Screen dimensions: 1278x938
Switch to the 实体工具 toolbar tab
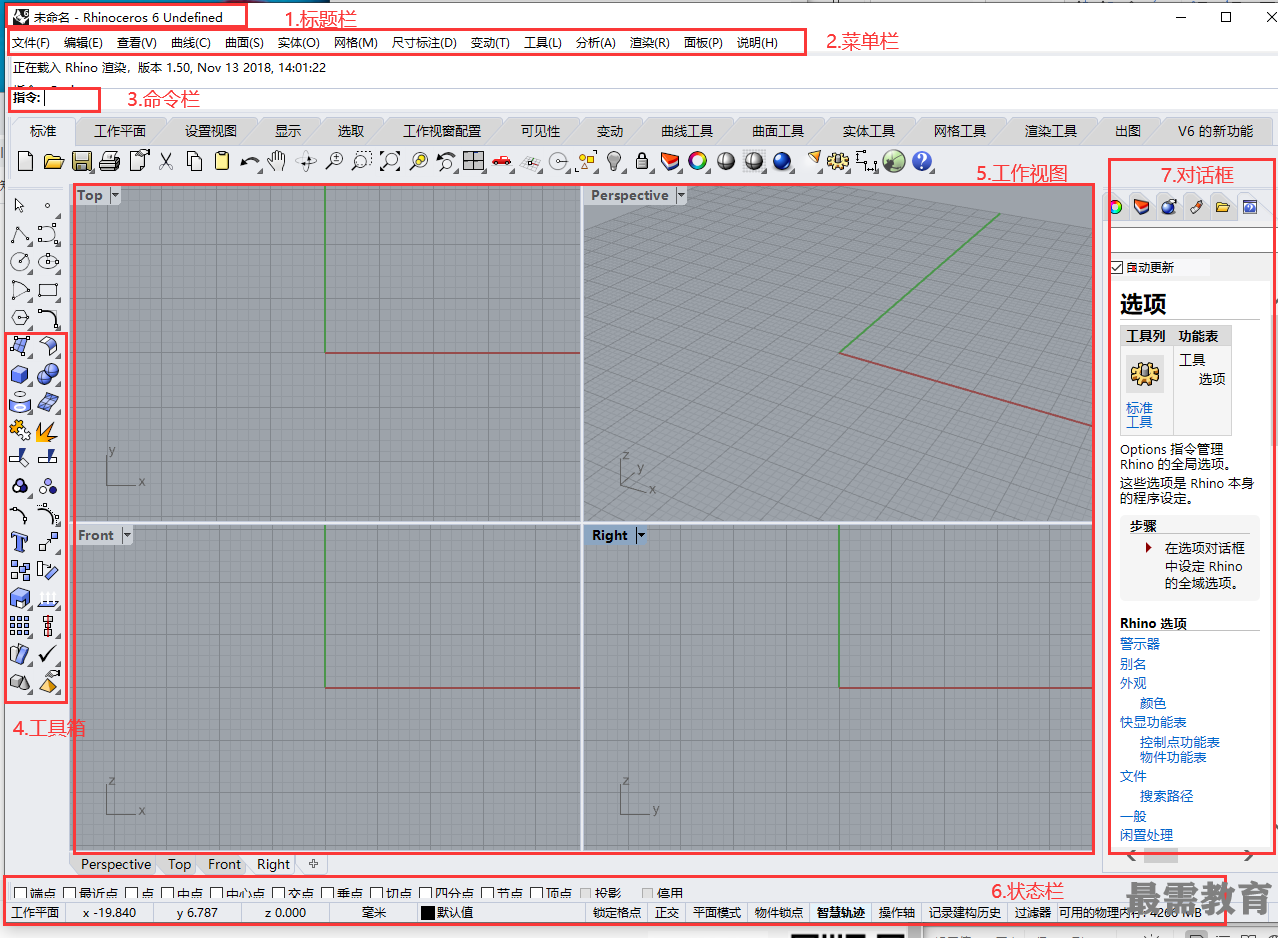point(869,131)
